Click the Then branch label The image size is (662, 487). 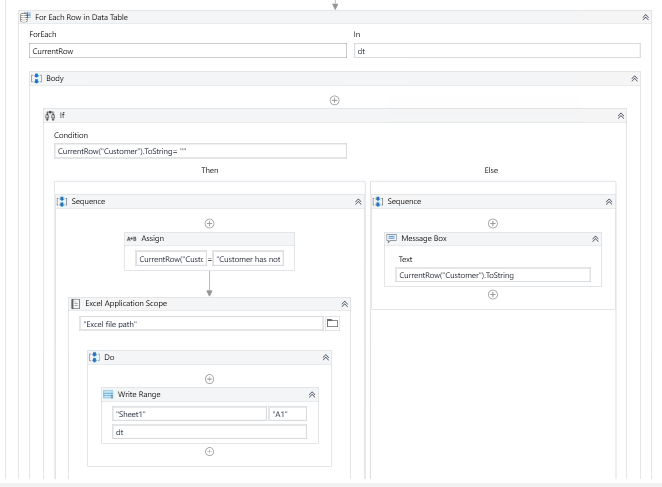coord(209,170)
